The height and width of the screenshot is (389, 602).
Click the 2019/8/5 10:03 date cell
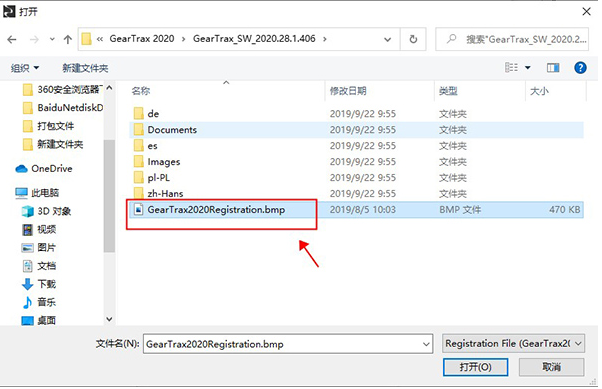[362, 210]
